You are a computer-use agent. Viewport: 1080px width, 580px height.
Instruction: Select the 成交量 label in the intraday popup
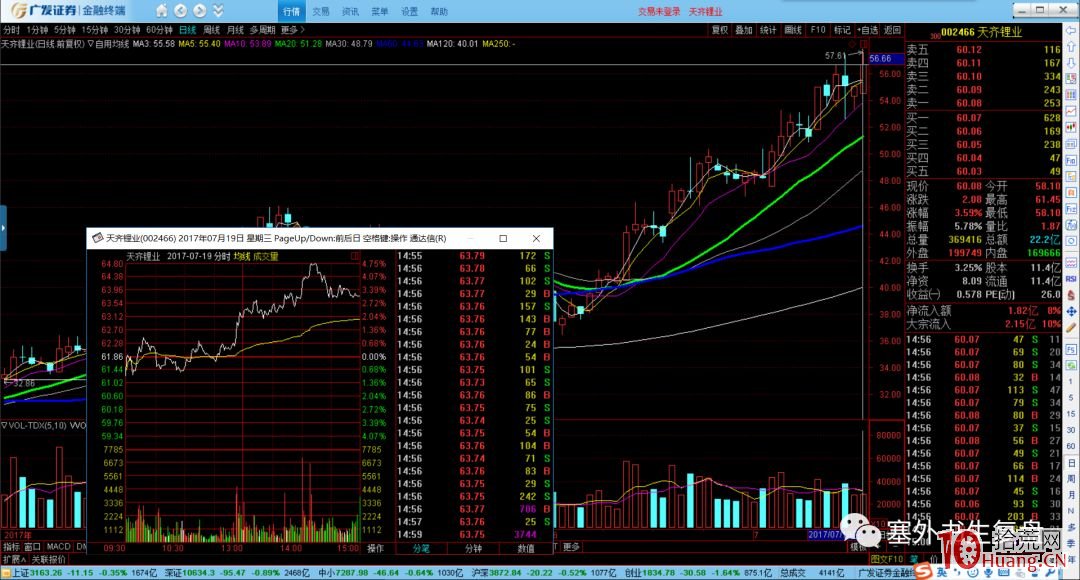[x=266, y=256]
